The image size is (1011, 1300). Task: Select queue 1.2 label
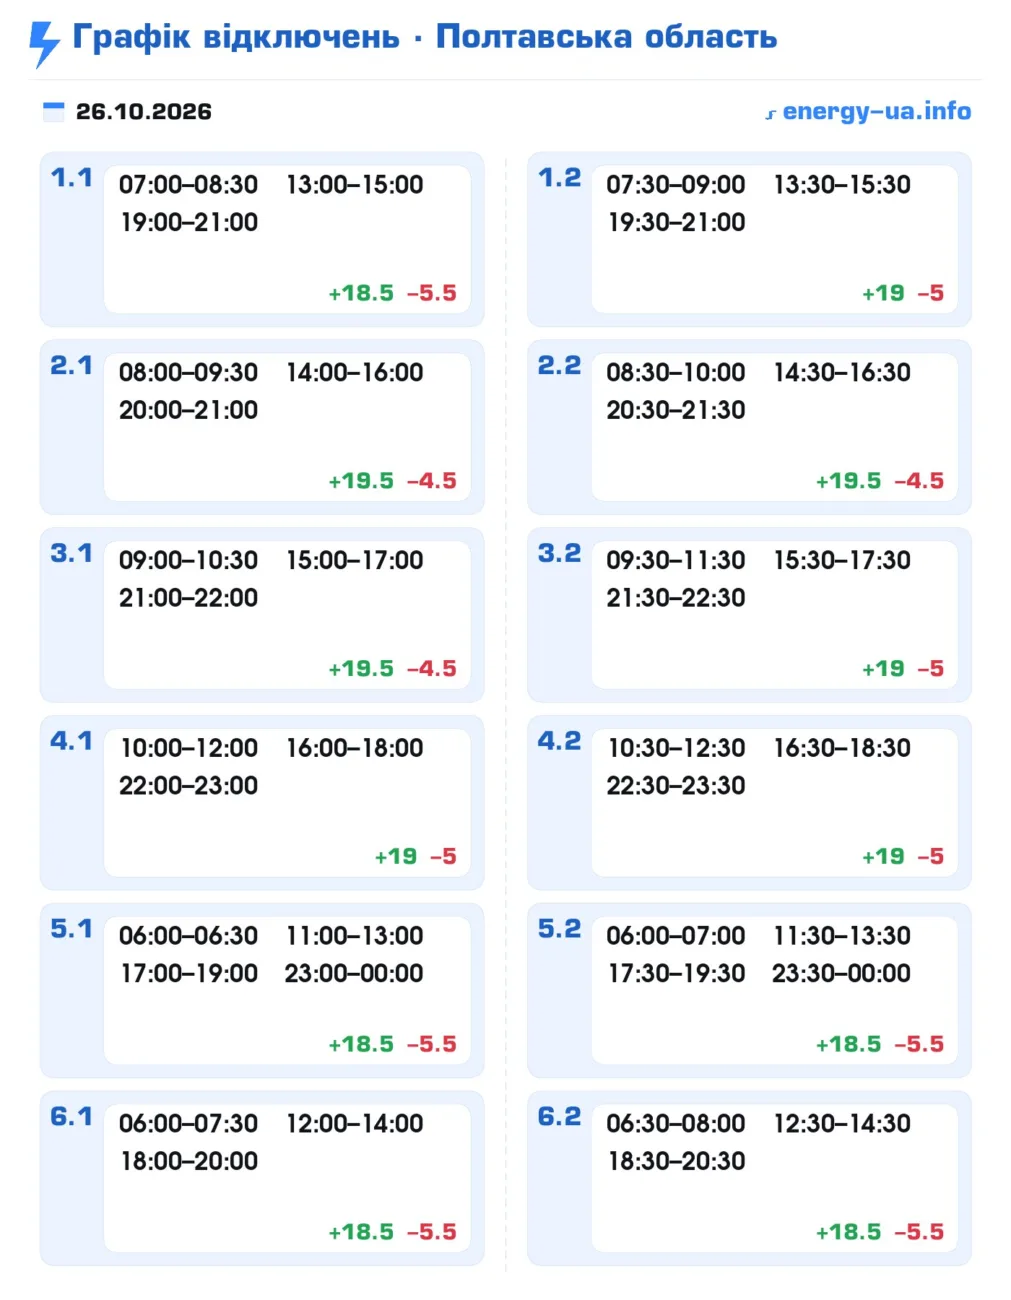click(559, 178)
